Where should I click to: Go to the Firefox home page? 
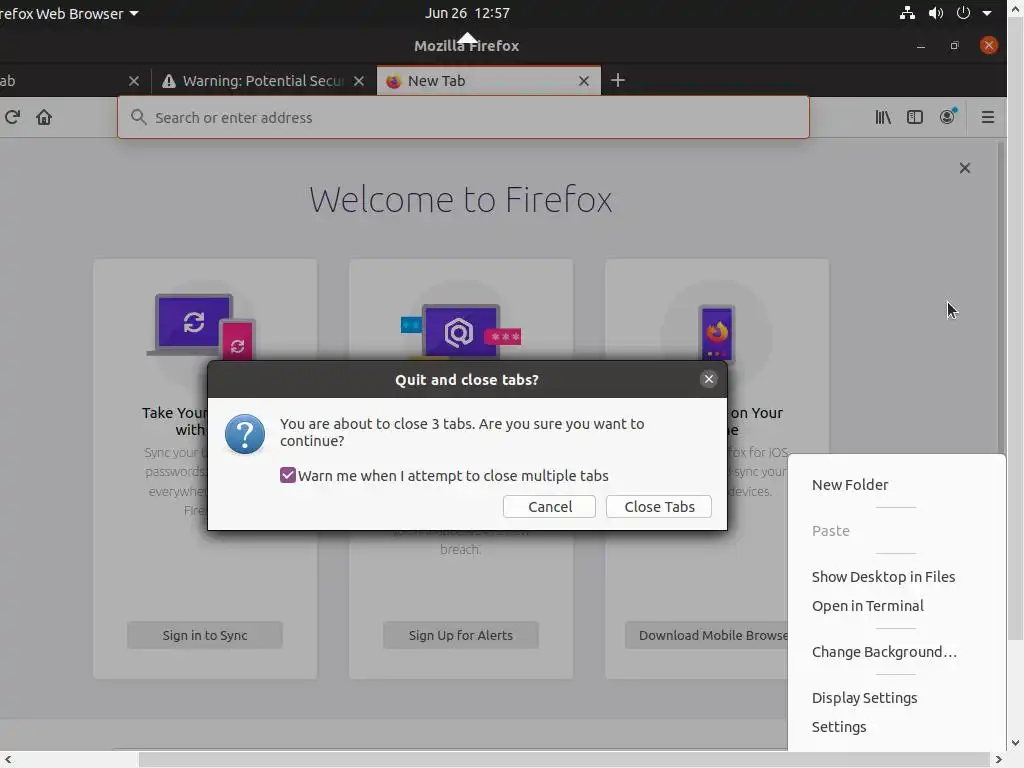44,118
